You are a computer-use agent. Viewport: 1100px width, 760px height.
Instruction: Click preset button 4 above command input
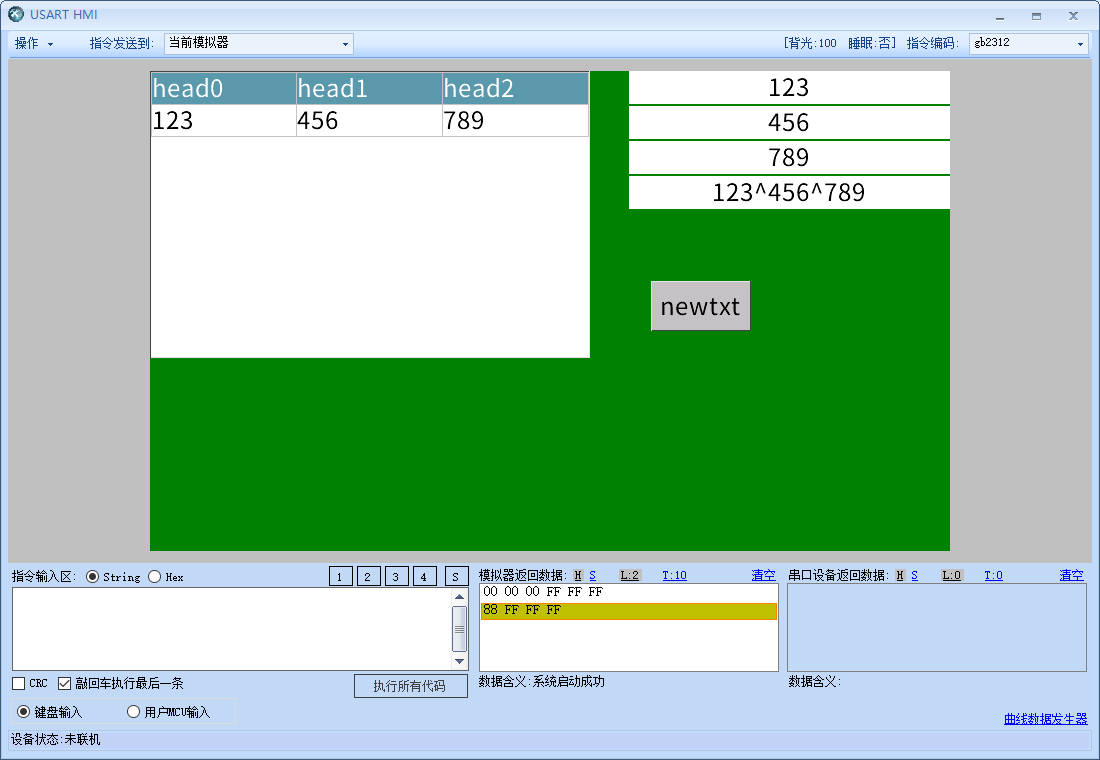click(x=425, y=576)
